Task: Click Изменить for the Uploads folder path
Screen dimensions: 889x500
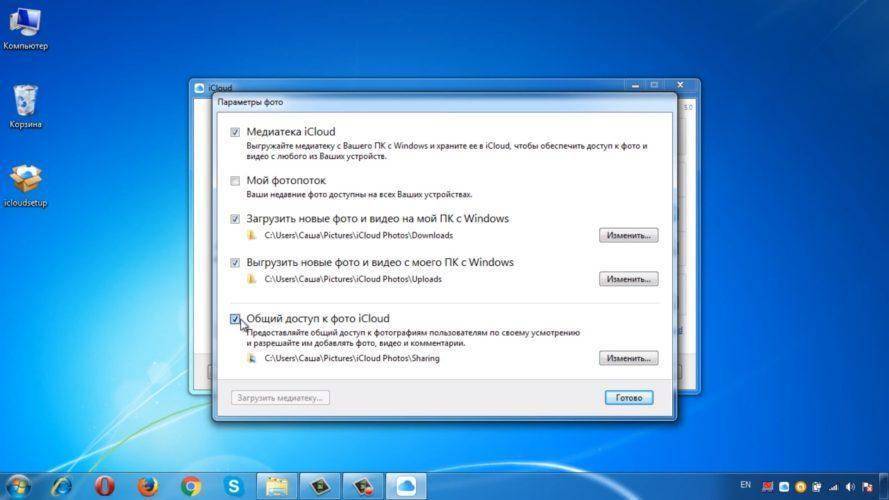Action: pyautogui.click(x=628, y=279)
